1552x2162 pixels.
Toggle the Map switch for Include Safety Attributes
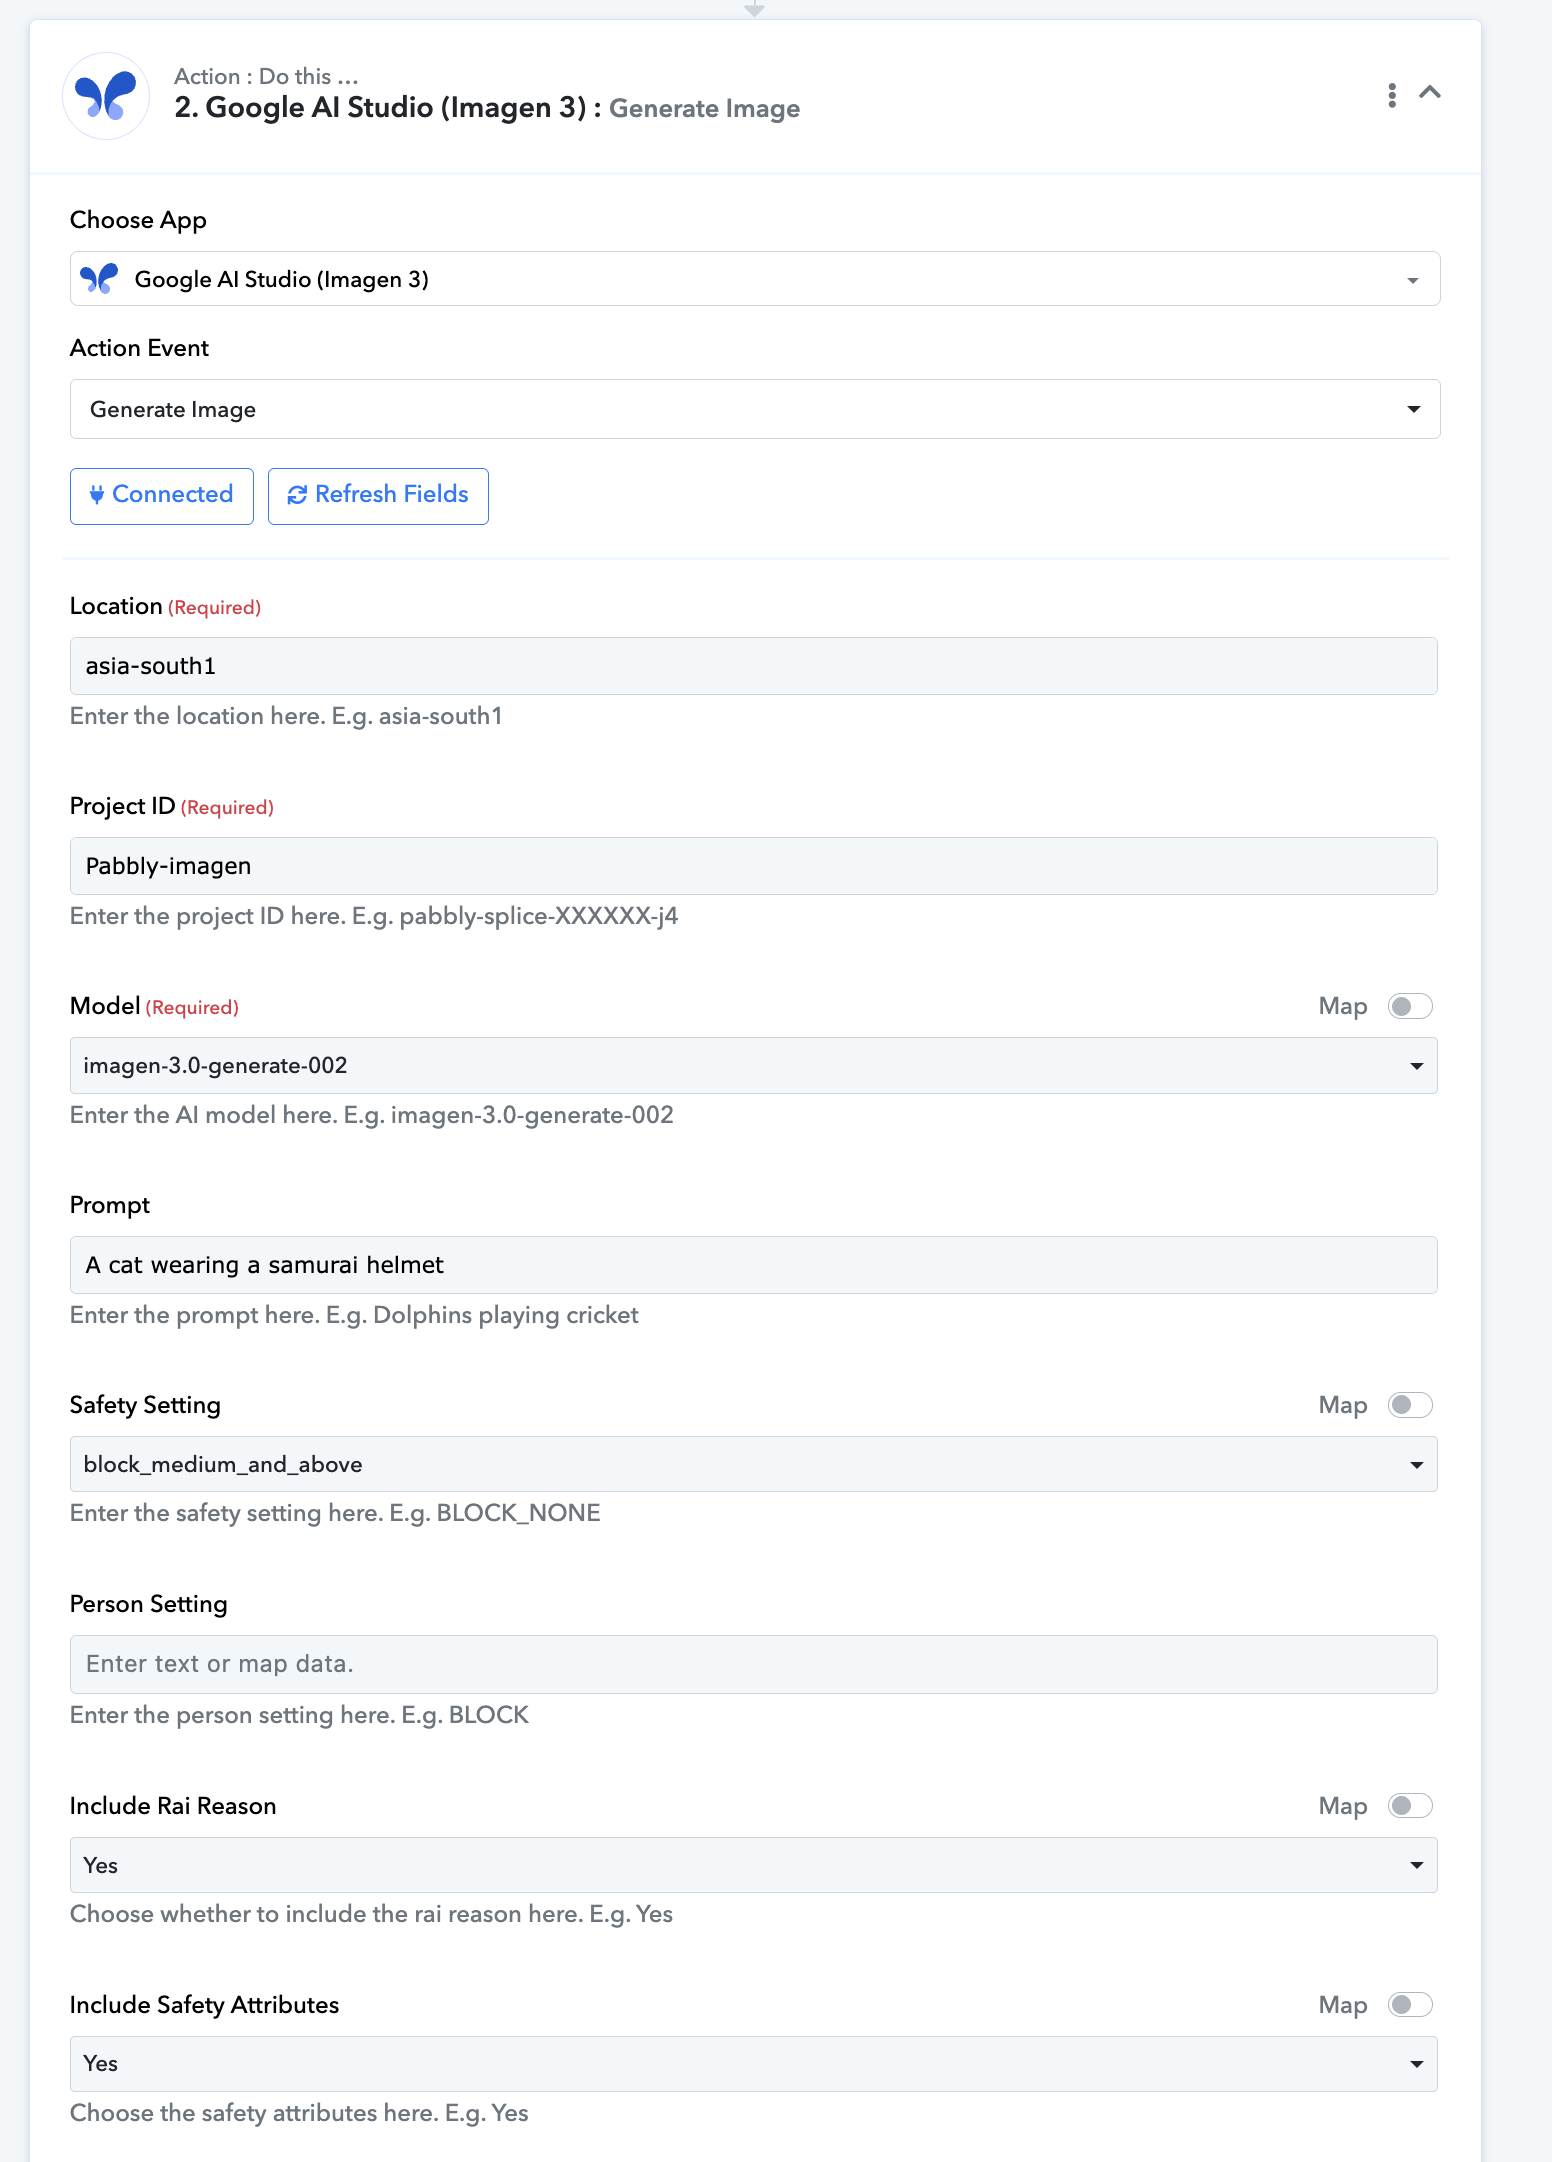(1410, 2005)
